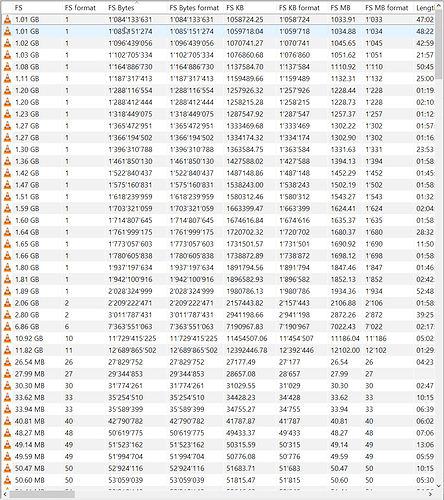Click VLC icon of 11.82 GB row
Screen dimensions: 444x500
click(x=7, y=350)
